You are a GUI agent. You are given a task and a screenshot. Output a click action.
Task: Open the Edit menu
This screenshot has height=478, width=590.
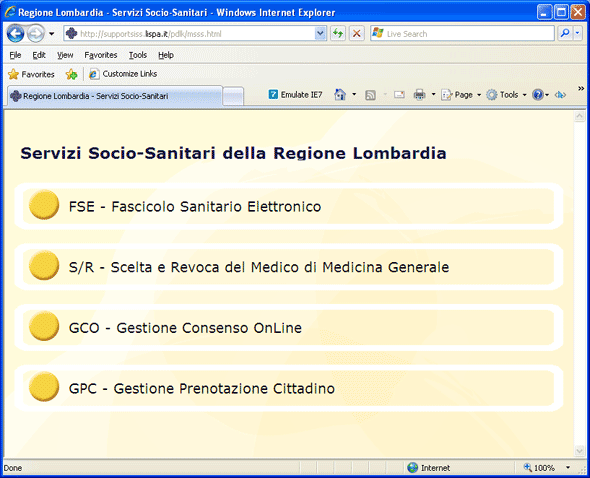(x=39, y=55)
